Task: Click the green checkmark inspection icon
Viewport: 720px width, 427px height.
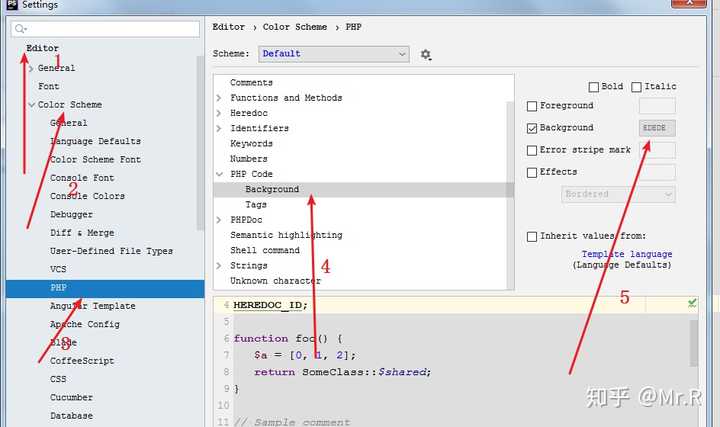Action: point(692,303)
